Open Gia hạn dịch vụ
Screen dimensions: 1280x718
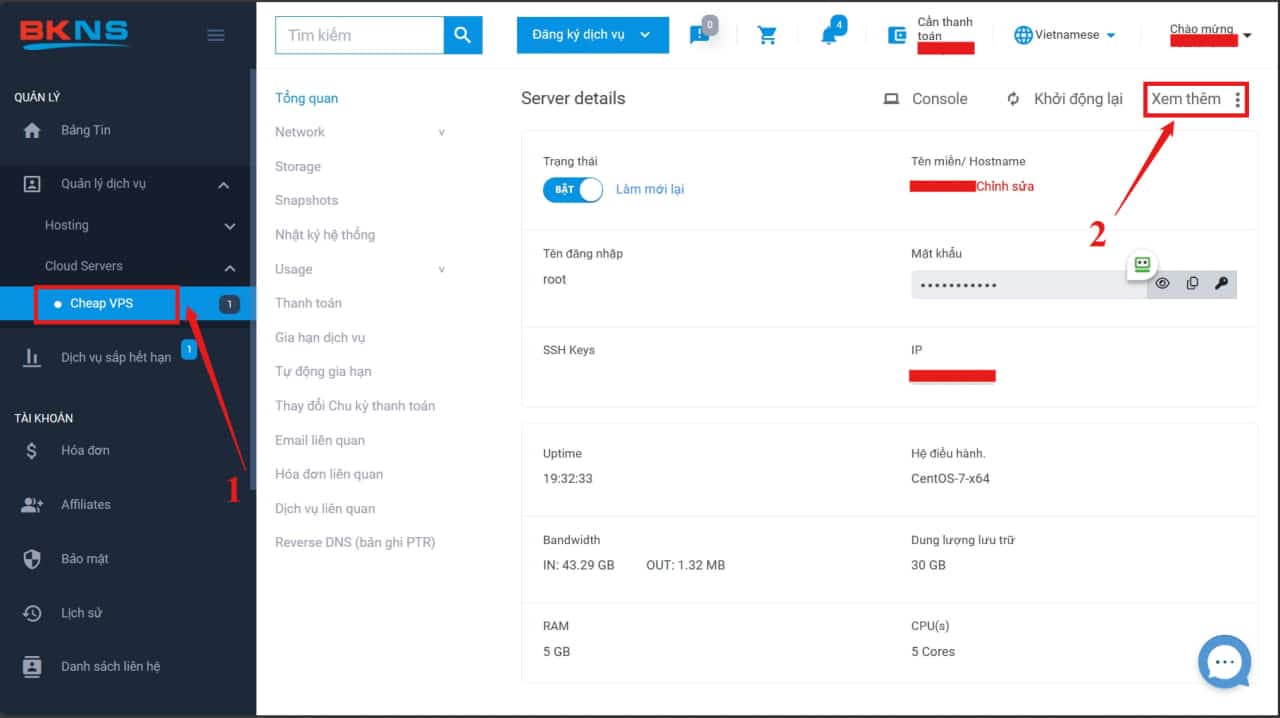[322, 337]
